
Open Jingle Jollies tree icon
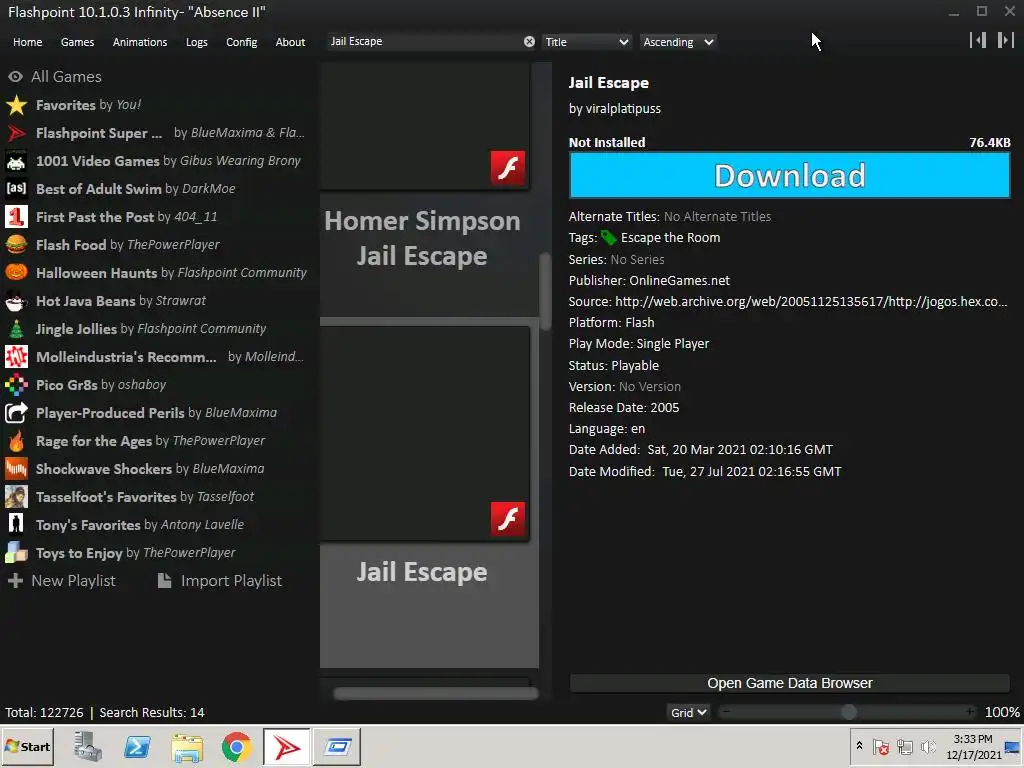[x=16, y=329]
